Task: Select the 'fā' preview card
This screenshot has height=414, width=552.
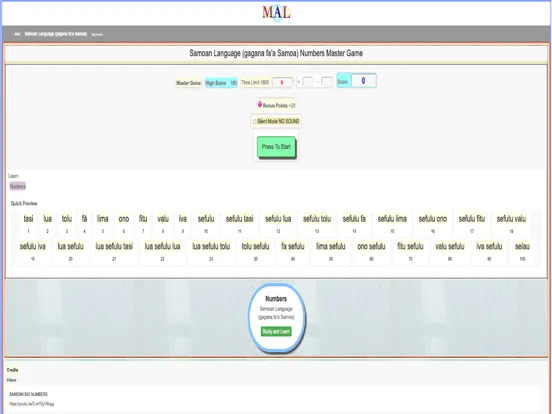Action: (x=84, y=224)
